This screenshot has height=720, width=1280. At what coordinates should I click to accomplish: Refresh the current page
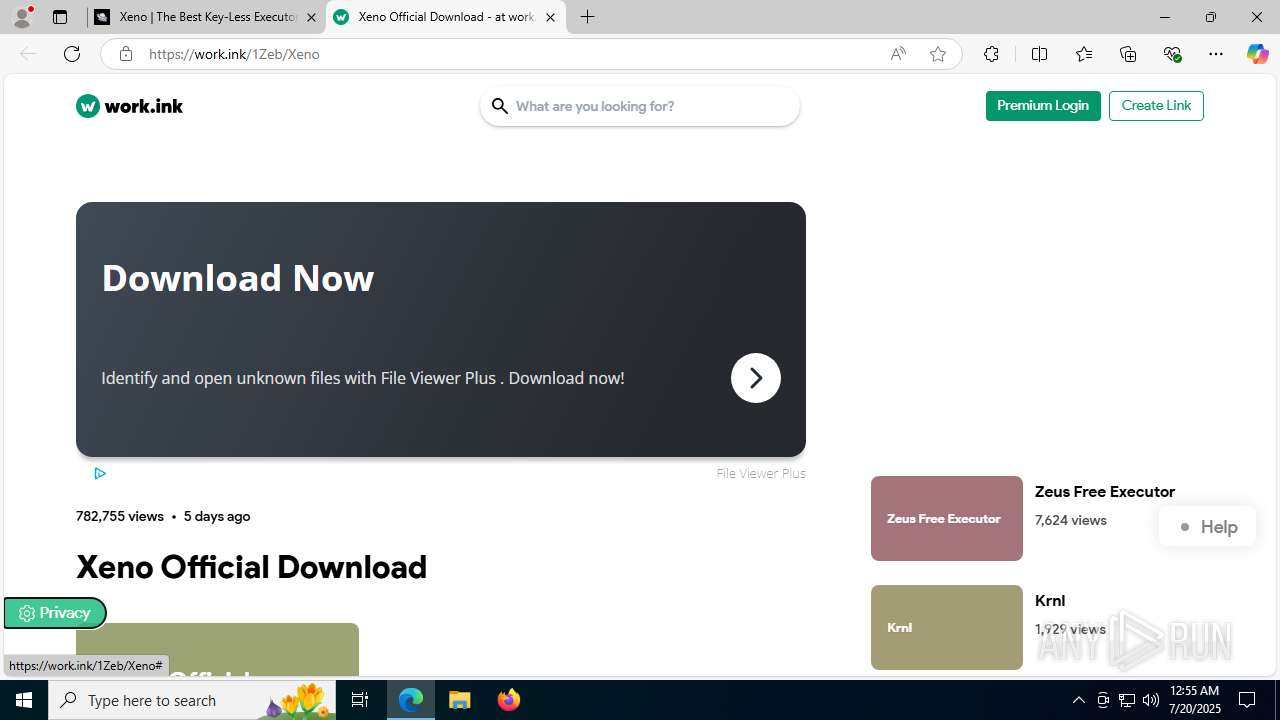72,54
